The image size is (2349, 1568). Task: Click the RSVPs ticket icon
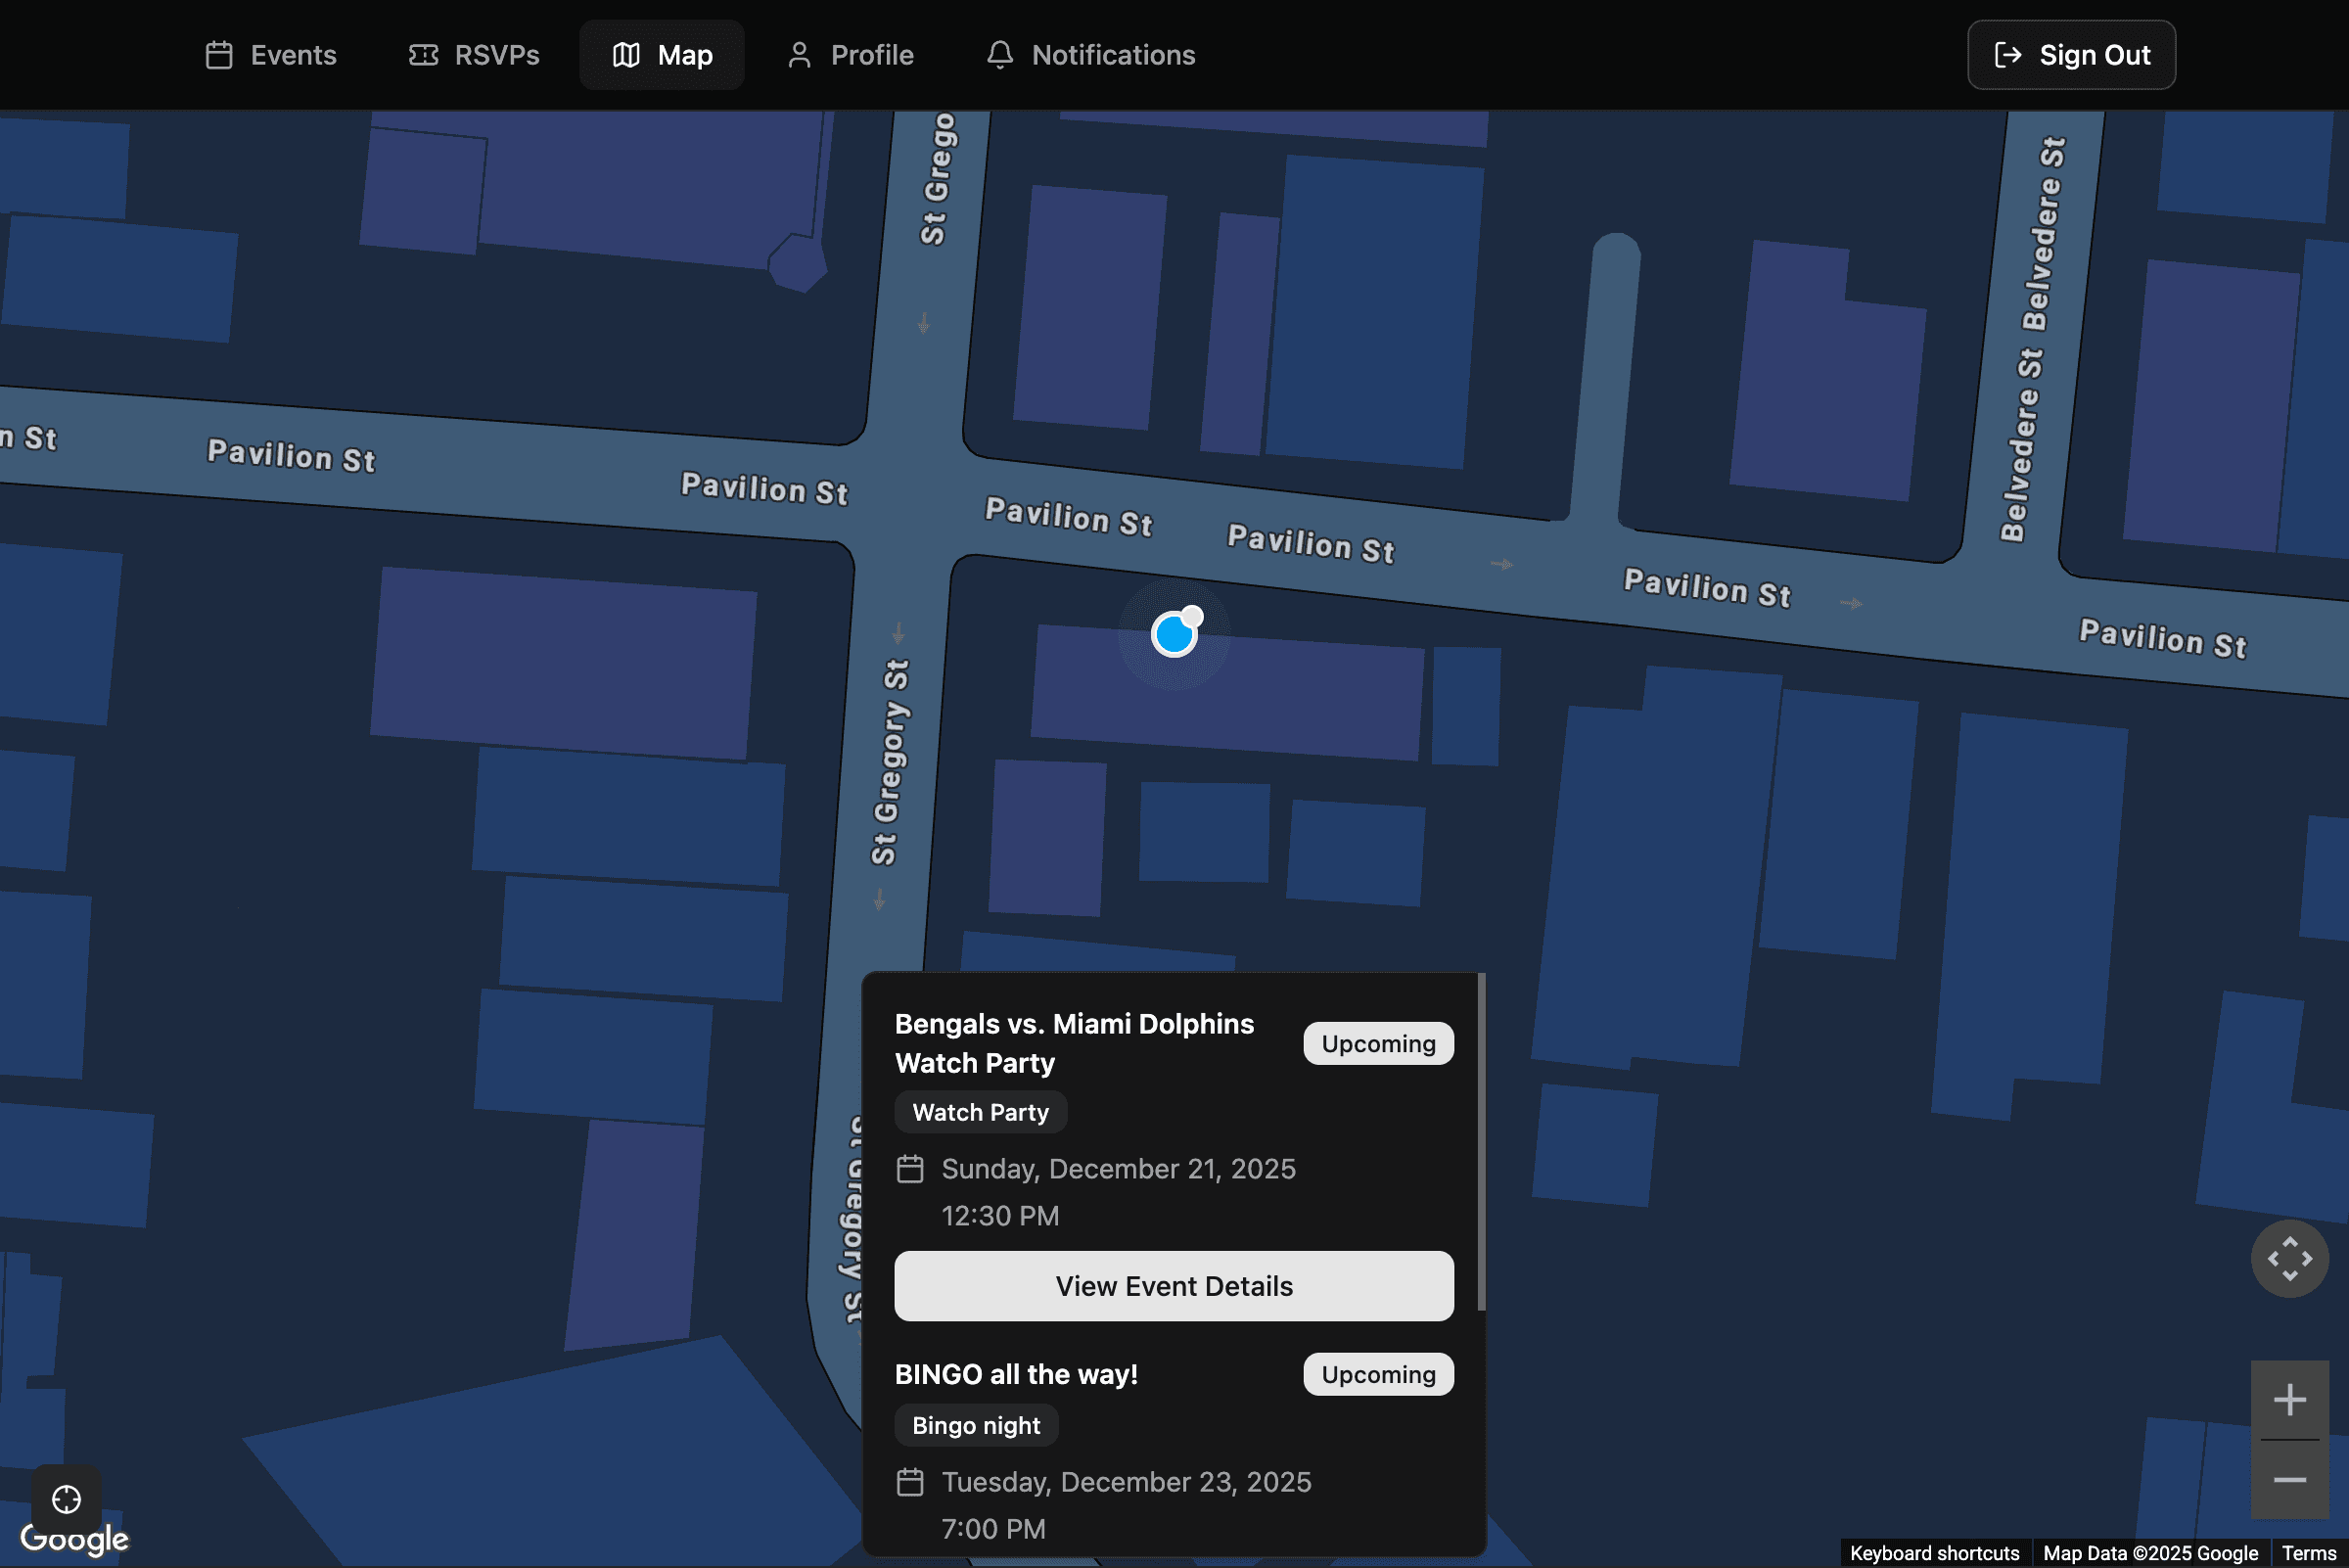click(424, 55)
